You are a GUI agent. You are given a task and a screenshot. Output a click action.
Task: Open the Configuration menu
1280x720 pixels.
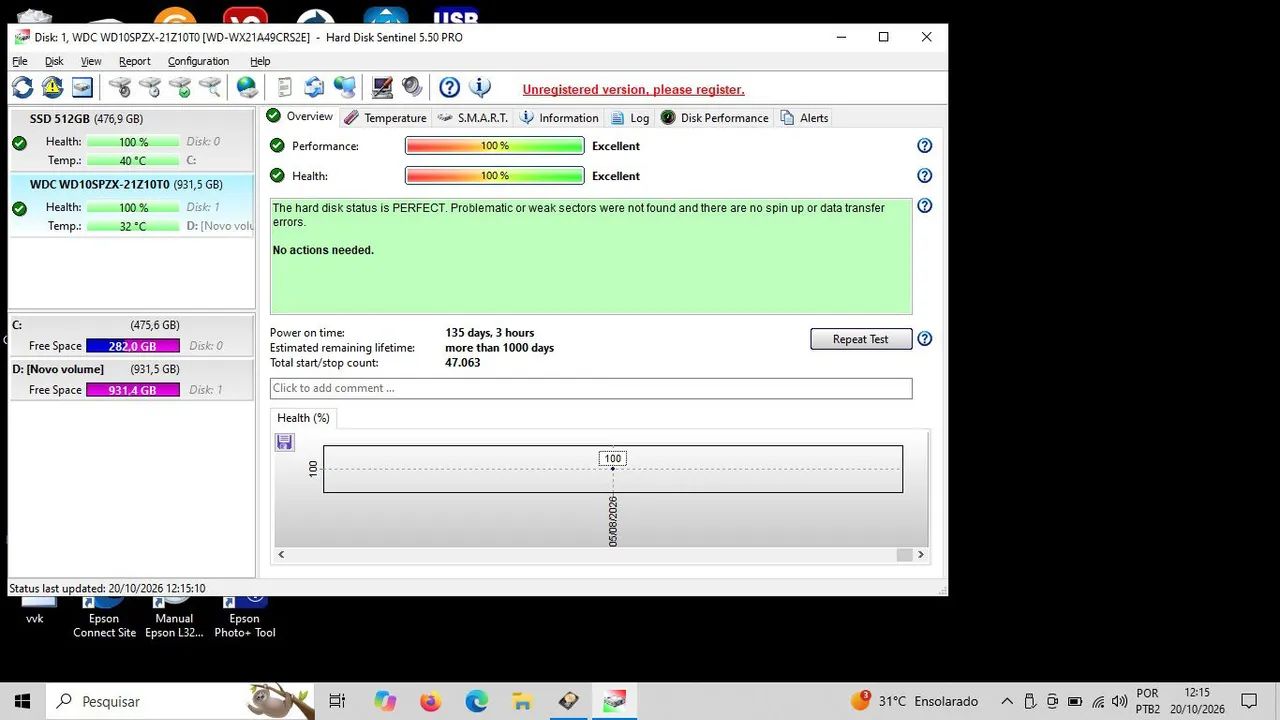coord(198,61)
